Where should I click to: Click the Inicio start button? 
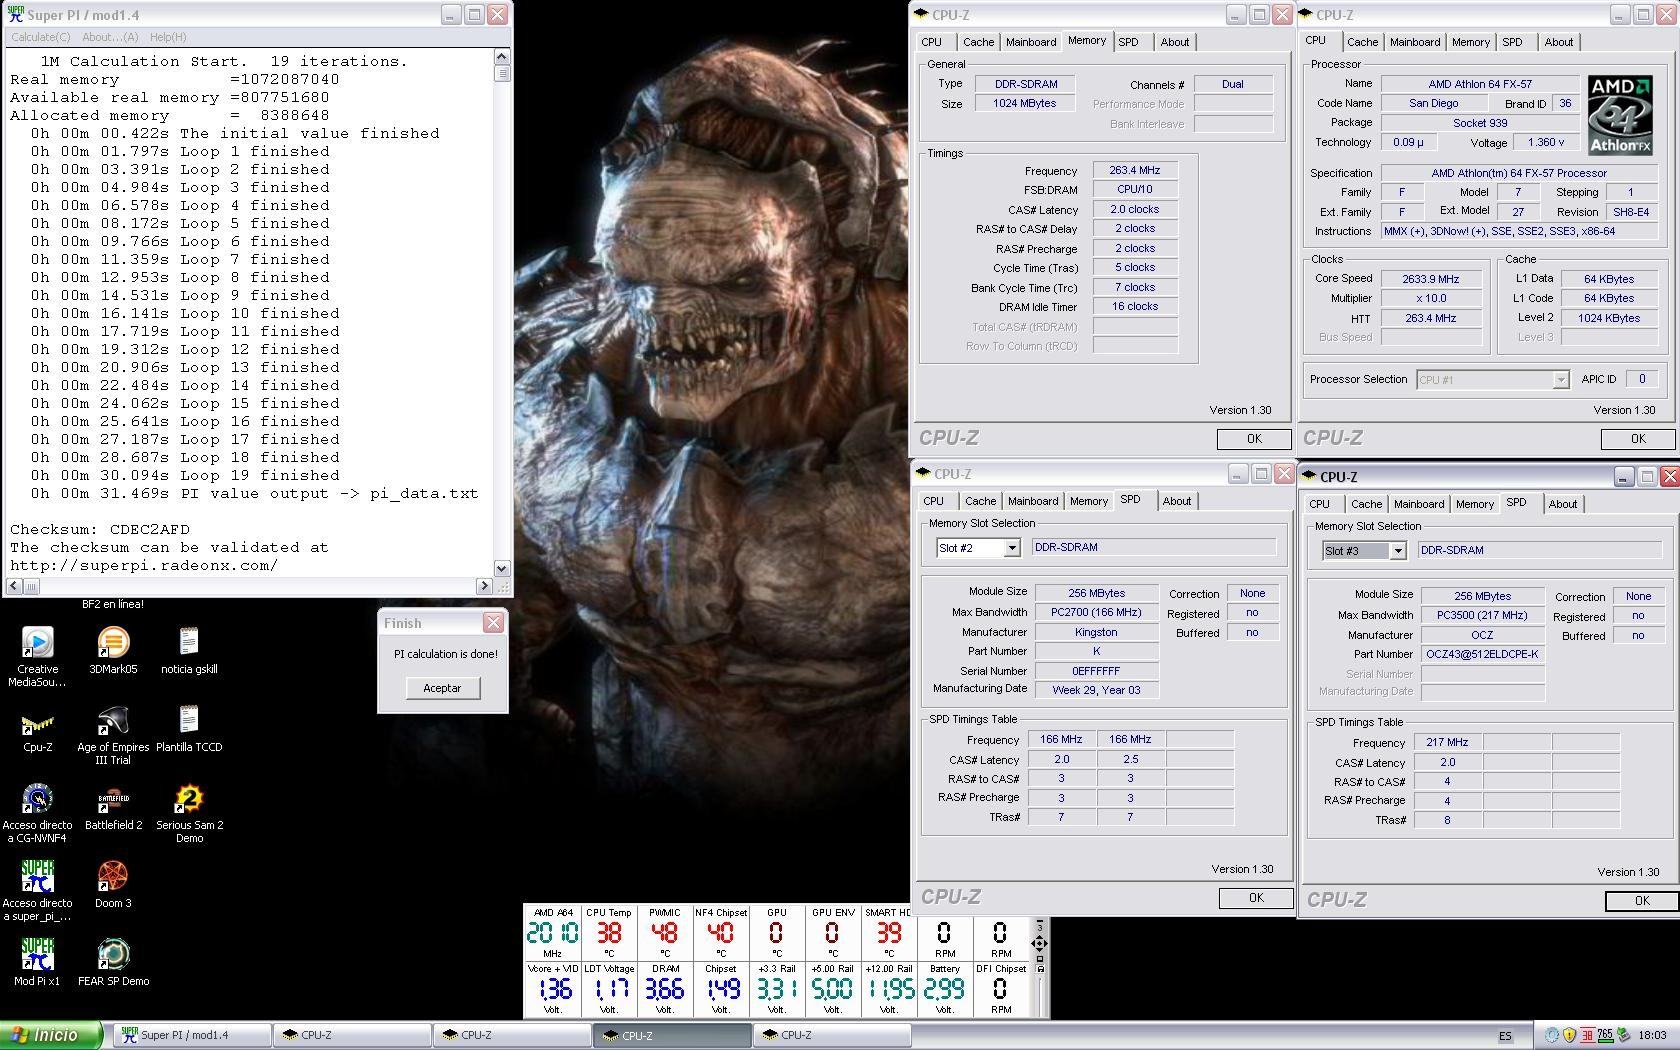(51, 1035)
